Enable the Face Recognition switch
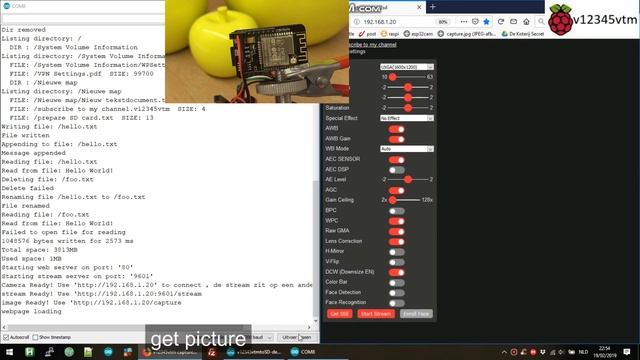The image size is (640, 360). point(396,303)
